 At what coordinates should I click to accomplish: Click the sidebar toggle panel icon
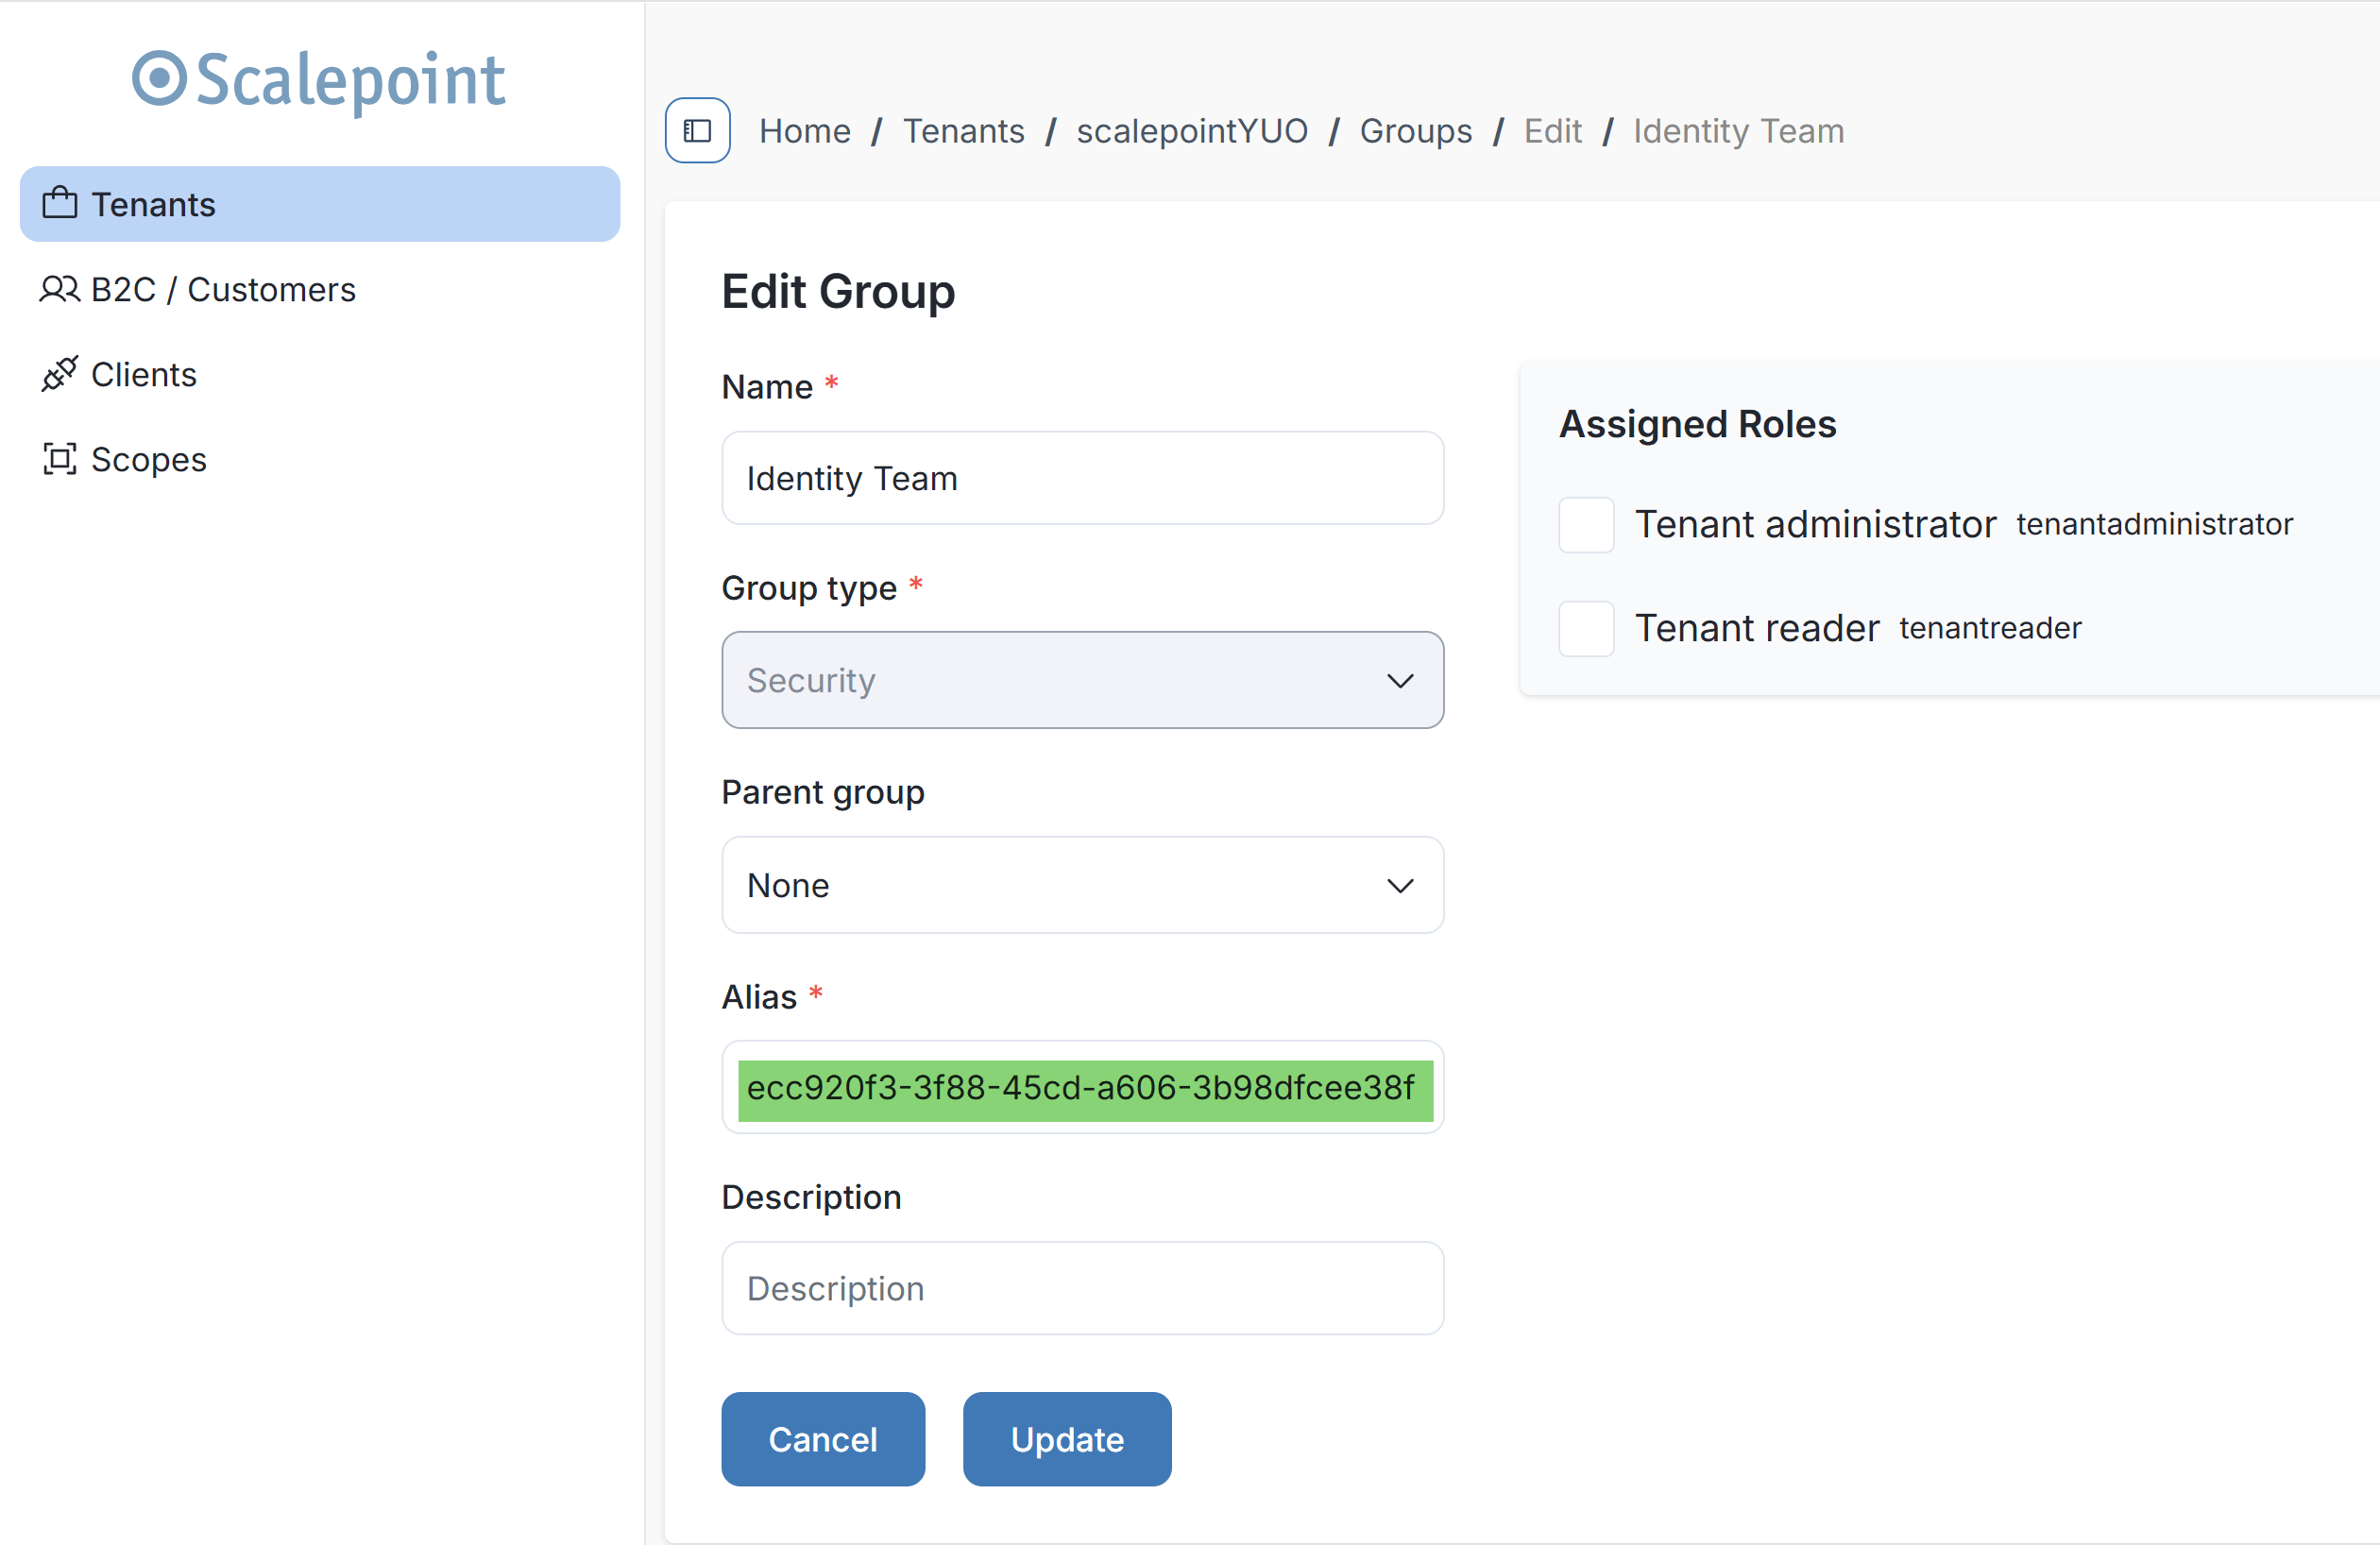pyautogui.click(x=697, y=130)
